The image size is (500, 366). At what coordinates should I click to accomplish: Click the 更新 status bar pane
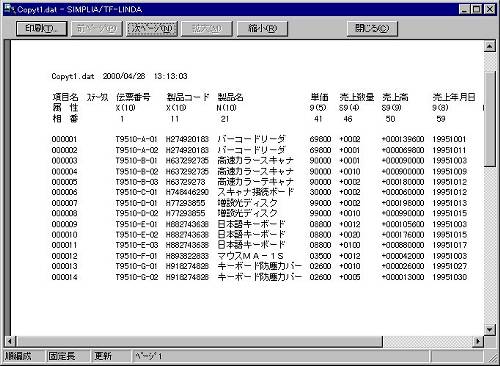click(110, 356)
